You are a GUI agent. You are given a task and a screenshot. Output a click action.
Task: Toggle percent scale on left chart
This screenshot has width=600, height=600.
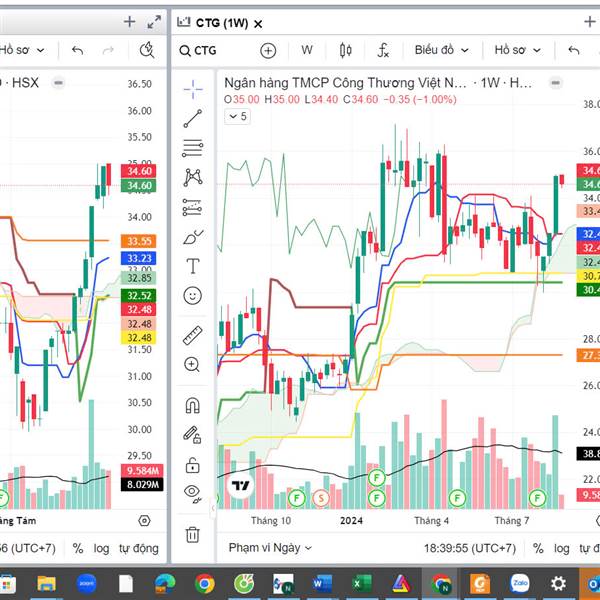(x=78, y=548)
